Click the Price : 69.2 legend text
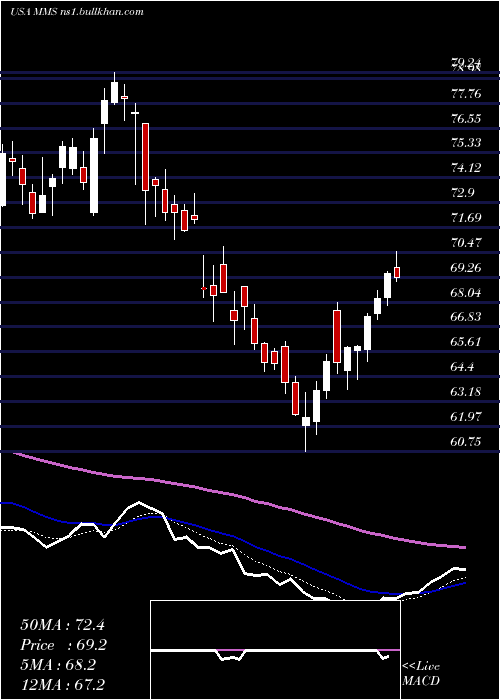Image resolution: width=500 pixels, height=700 pixels. click(x=62, y=645)
